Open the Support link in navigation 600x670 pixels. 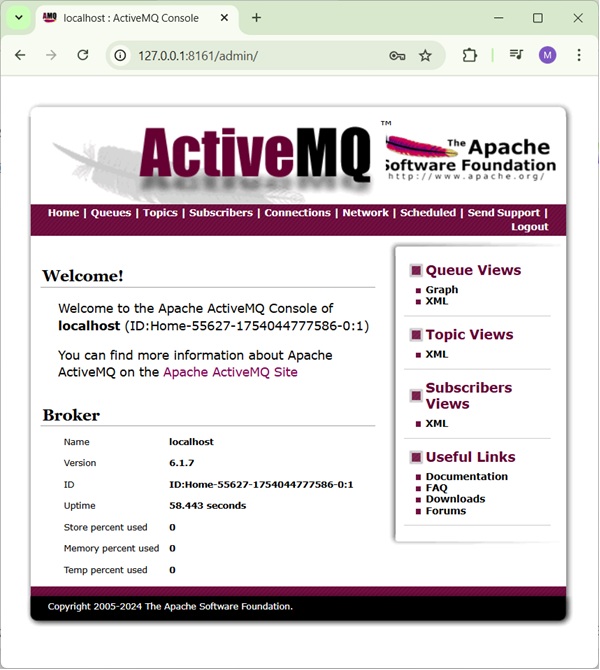518,213
